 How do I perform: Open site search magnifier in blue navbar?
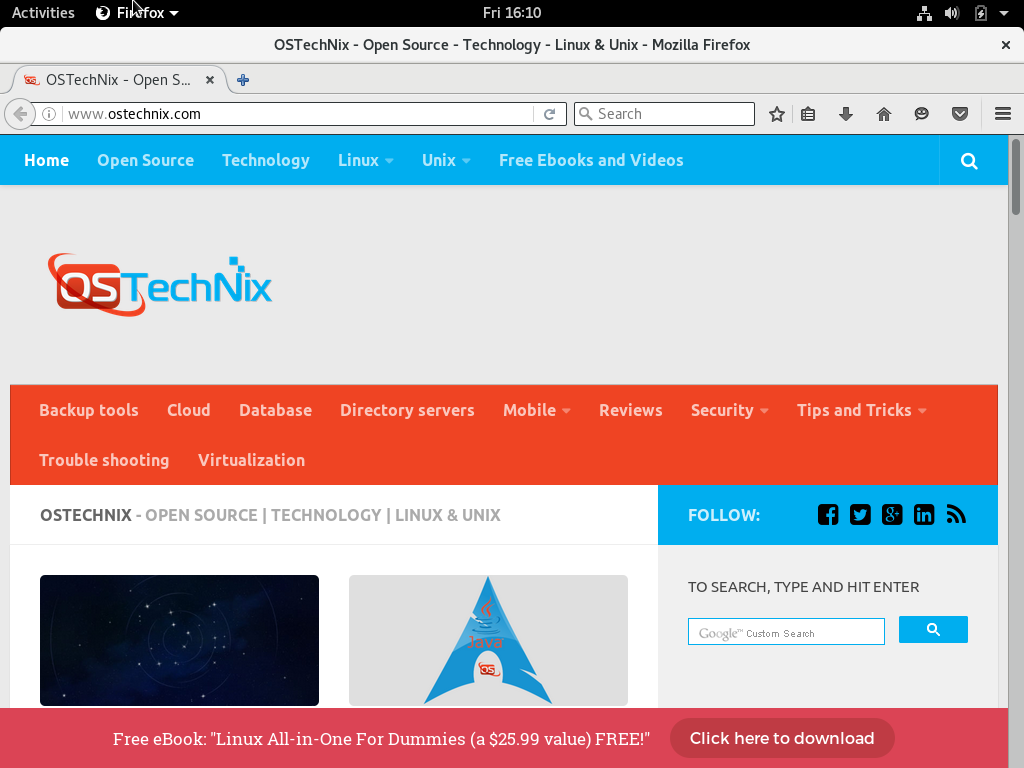969,161
